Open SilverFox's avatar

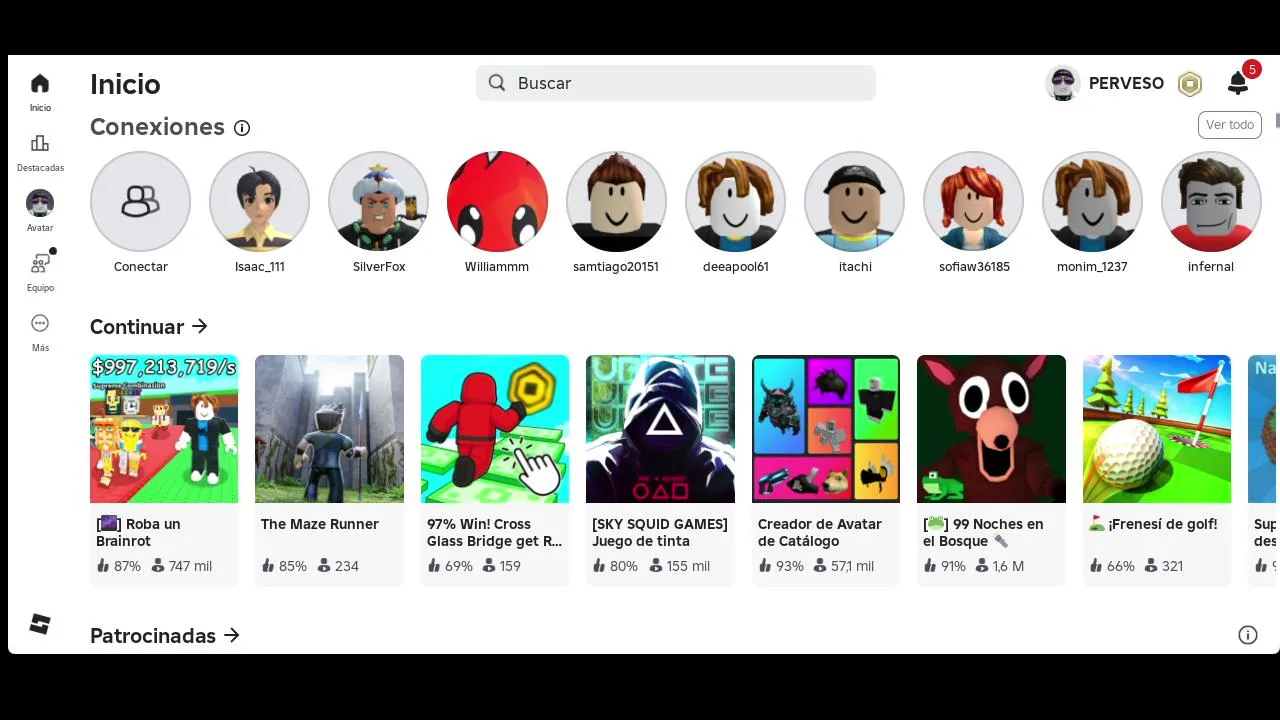[x=378, y=201]
